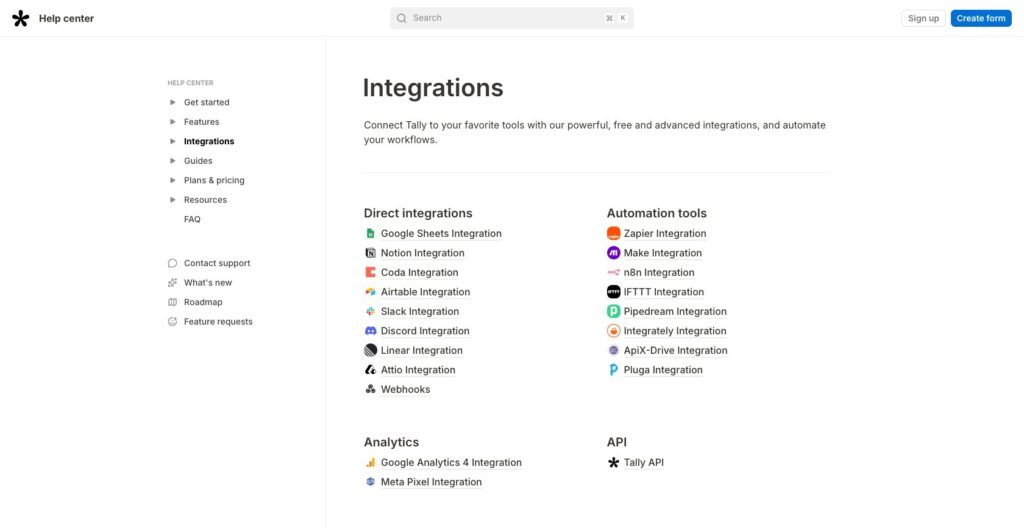This screenshot has height=528, width=1024.
Task: Click the Slack icon
Action: tap(370, 312)
